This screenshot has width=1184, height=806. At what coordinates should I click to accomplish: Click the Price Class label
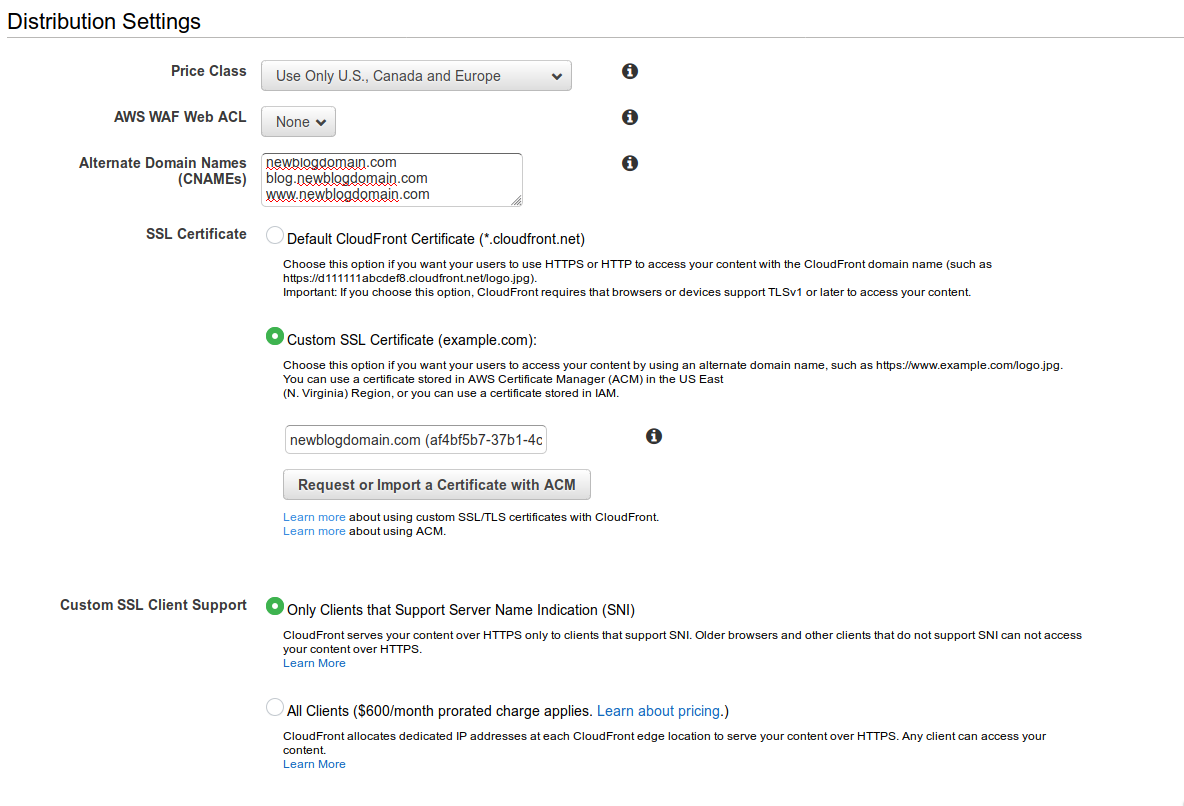208,71
